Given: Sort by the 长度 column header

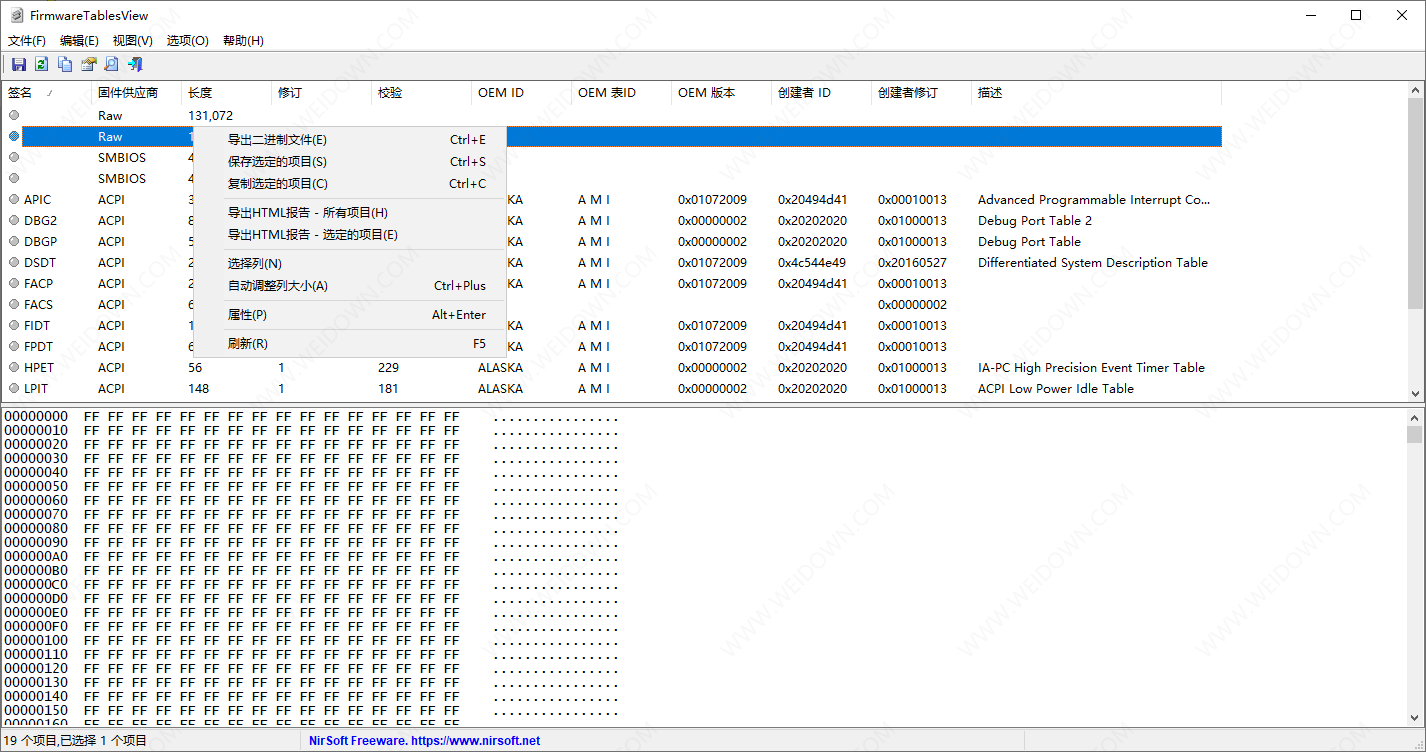Looking at the screenshot, I should click(x=227, y=93).
